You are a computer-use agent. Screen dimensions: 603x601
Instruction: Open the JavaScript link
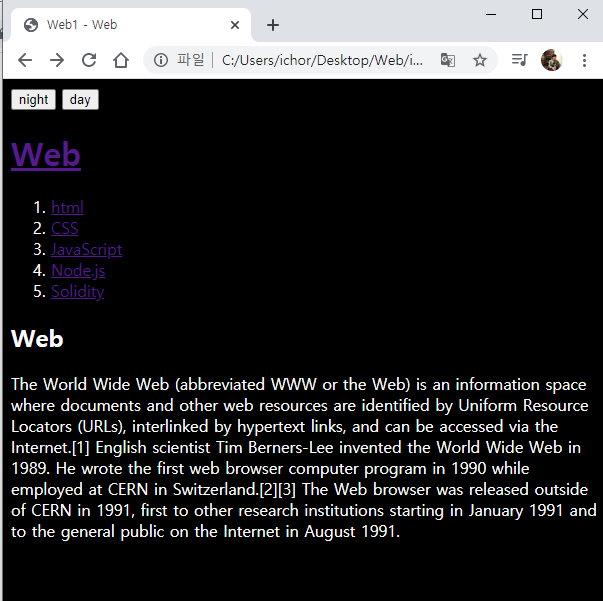click(x=87, y=250)
